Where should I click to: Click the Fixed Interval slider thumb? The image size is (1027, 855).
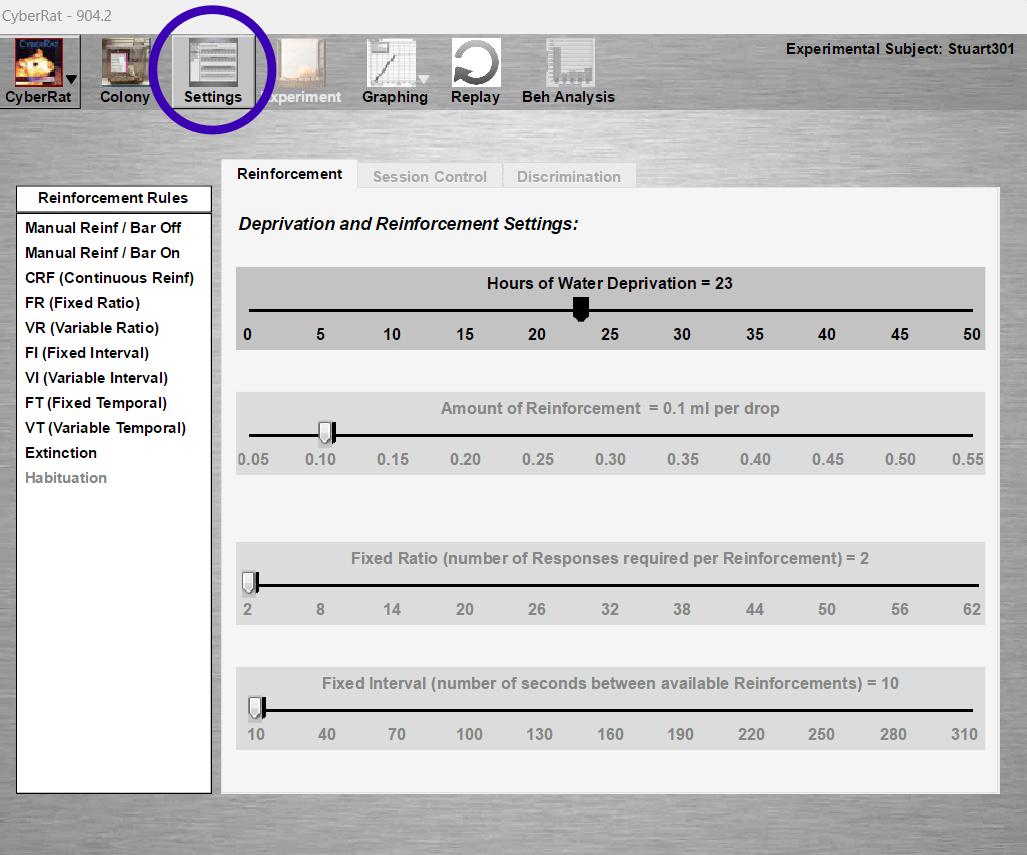click(256, 708)
